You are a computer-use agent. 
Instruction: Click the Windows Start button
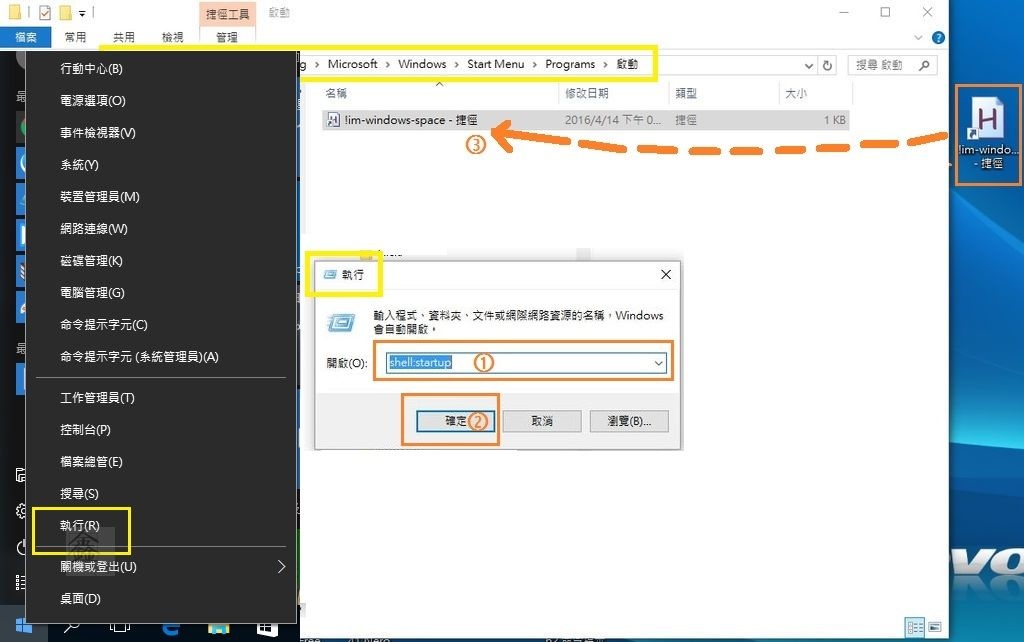coord(23,626)
